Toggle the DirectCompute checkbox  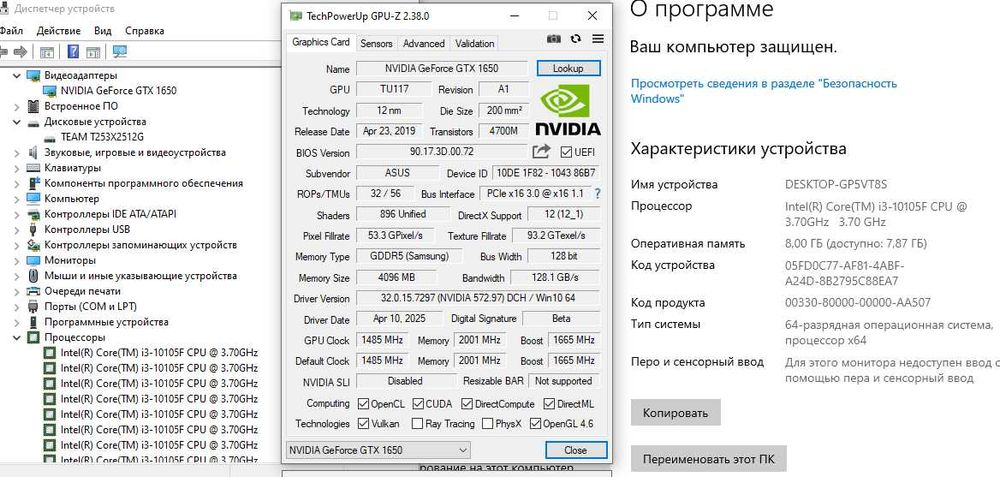(x=467, y=404)
